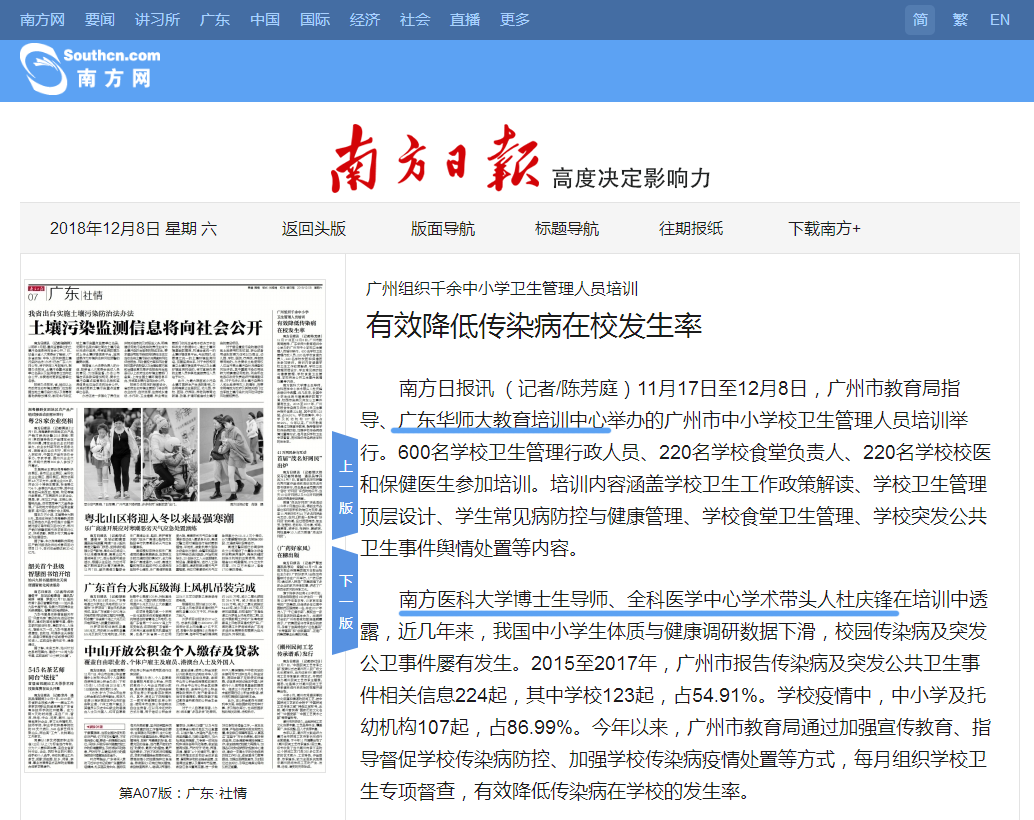The width and height of the screenshot is (1034, 820).
Task: Click 广东首台大兆瓦级海上风机吊装完成 story in preview
Action: (169, 587)
